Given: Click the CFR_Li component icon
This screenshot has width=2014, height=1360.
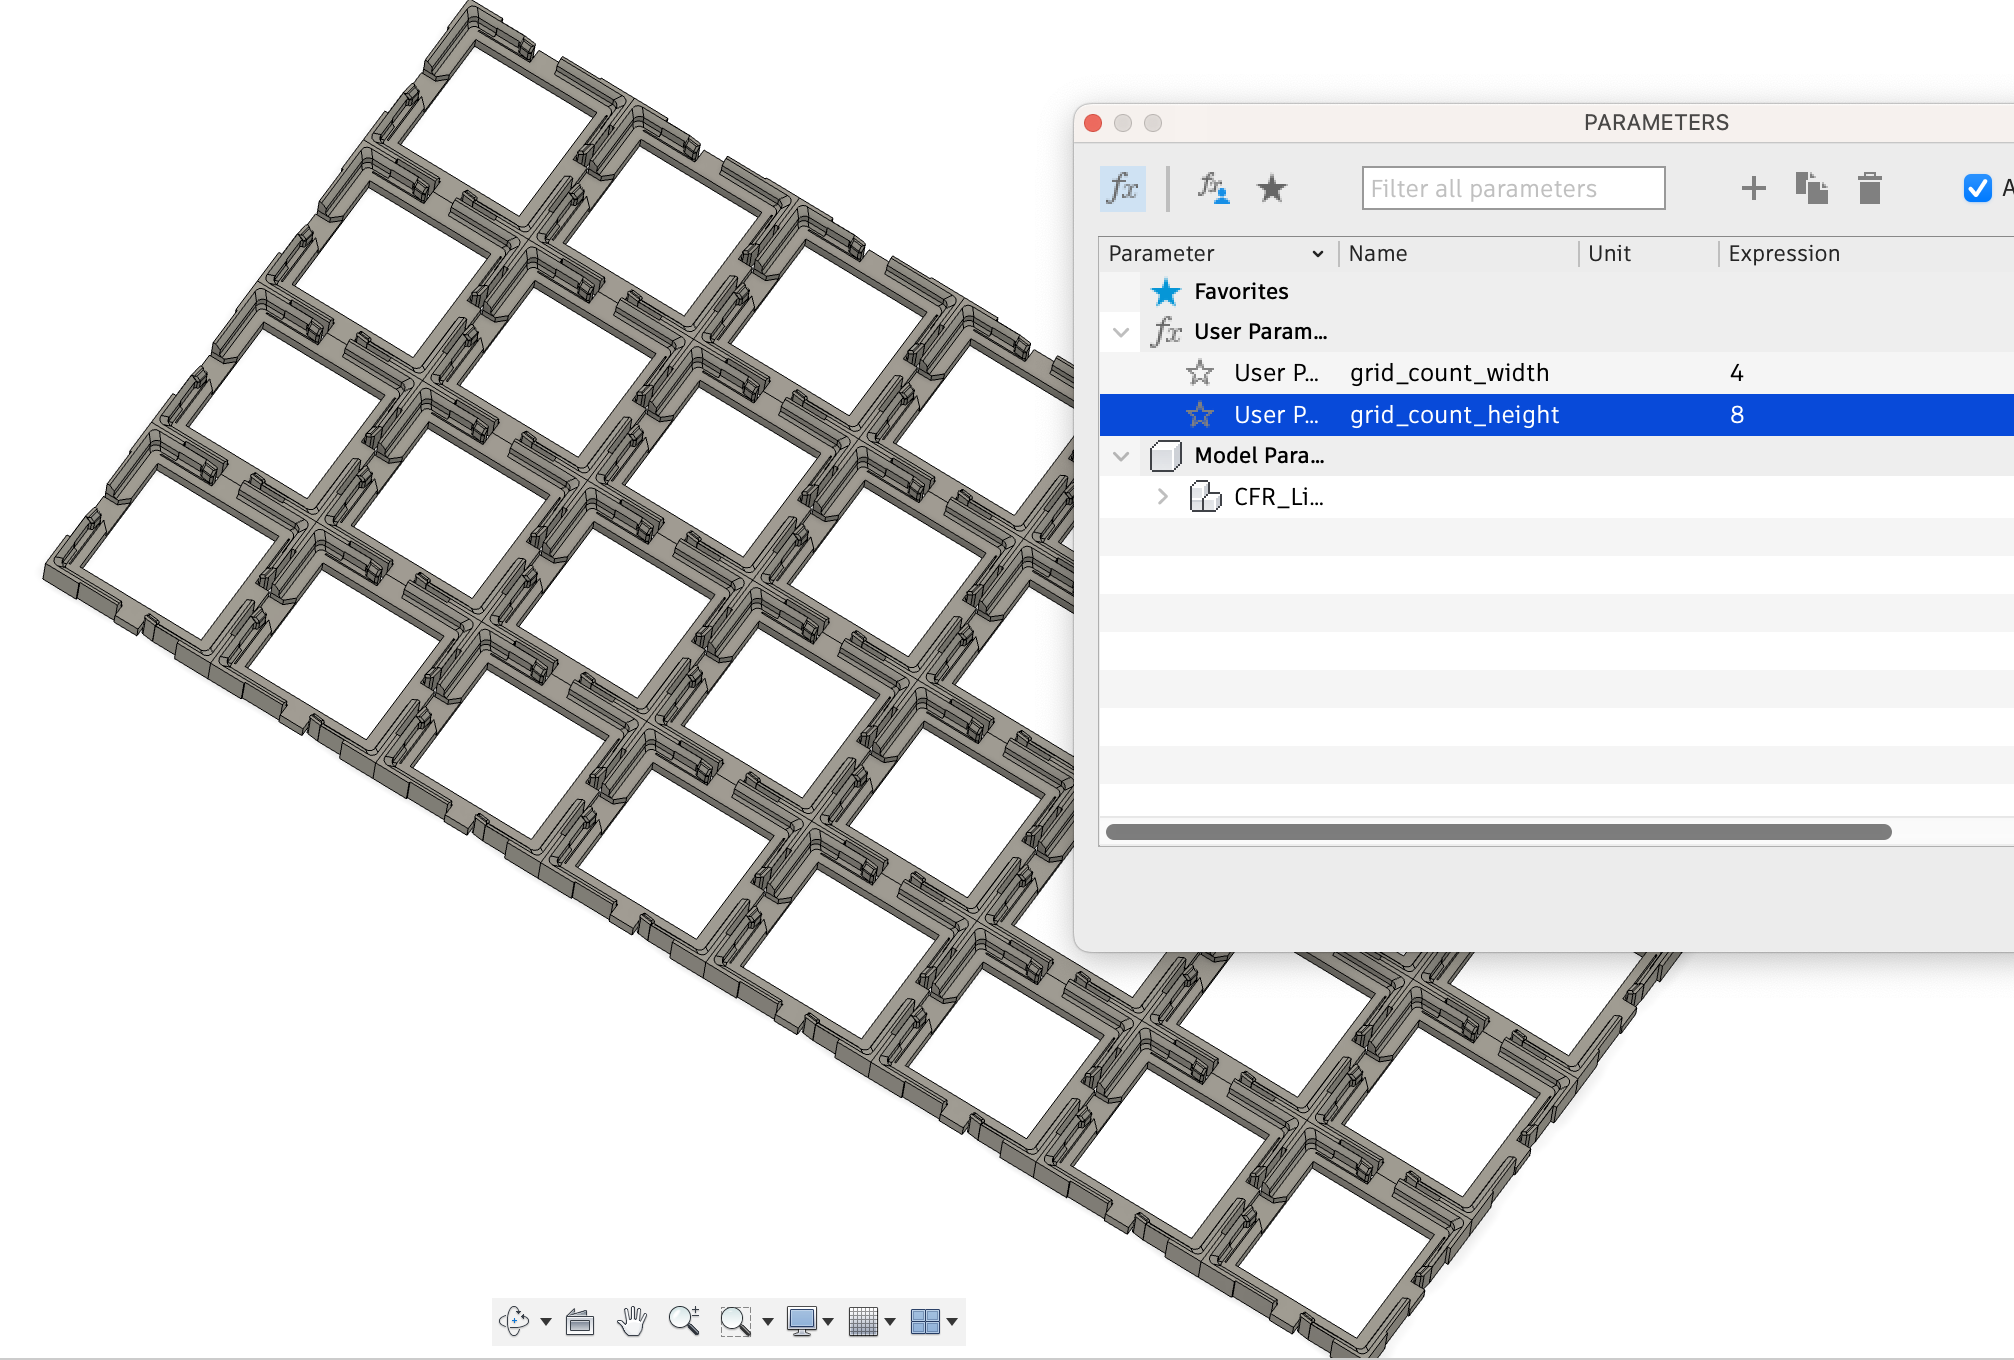Looking at the screenshot, I should tap(1205, 496).
